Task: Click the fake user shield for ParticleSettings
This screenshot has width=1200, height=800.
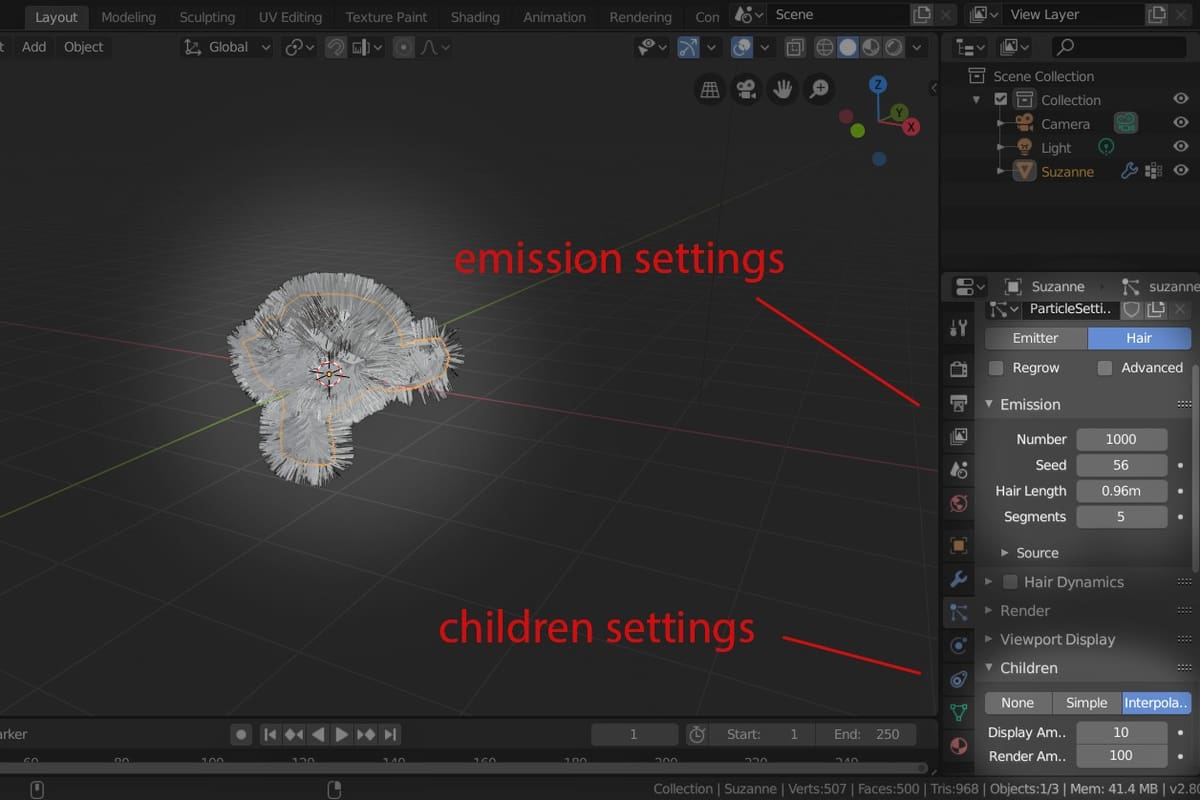Action: coord(1132,309)
